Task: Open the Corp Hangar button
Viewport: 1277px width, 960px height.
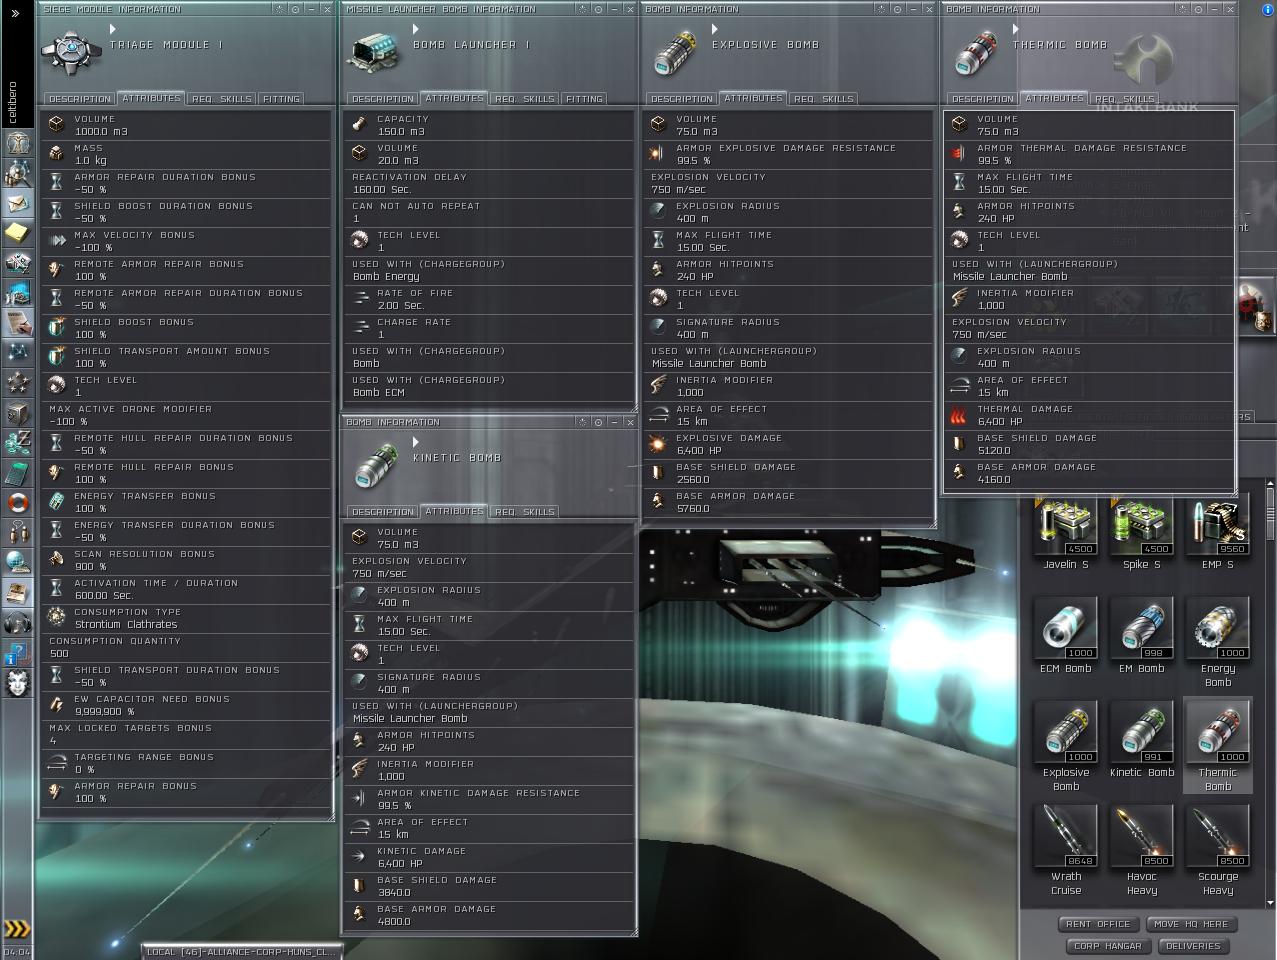Action: point(1108,946)
